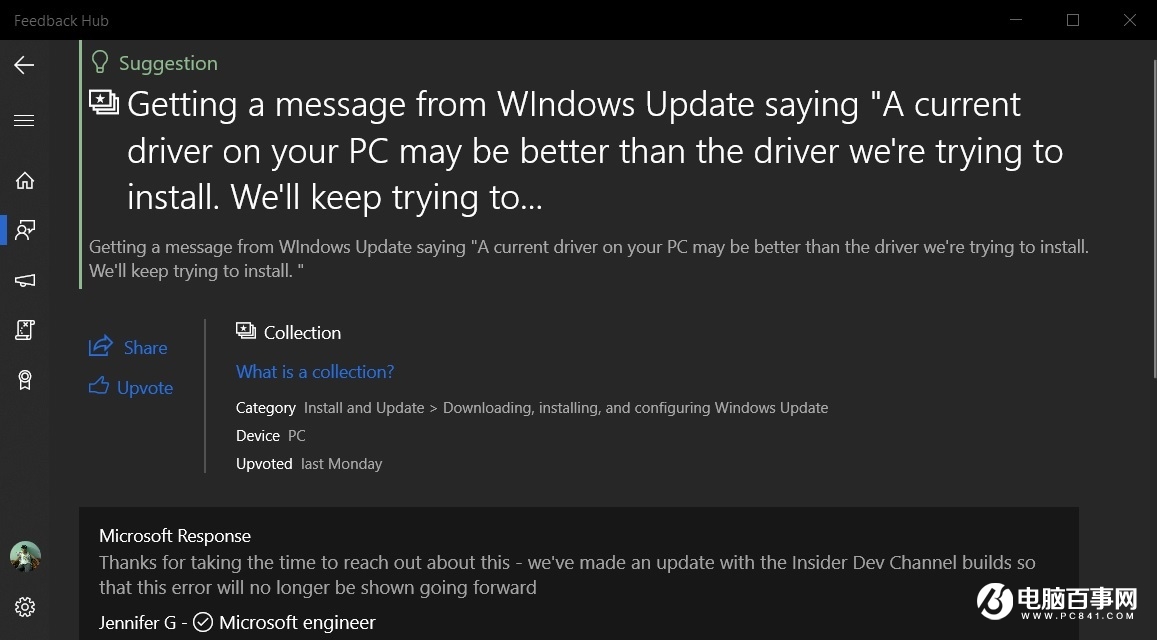Open the Quests section icon
1157x640 pixels.
coord(24,330)
